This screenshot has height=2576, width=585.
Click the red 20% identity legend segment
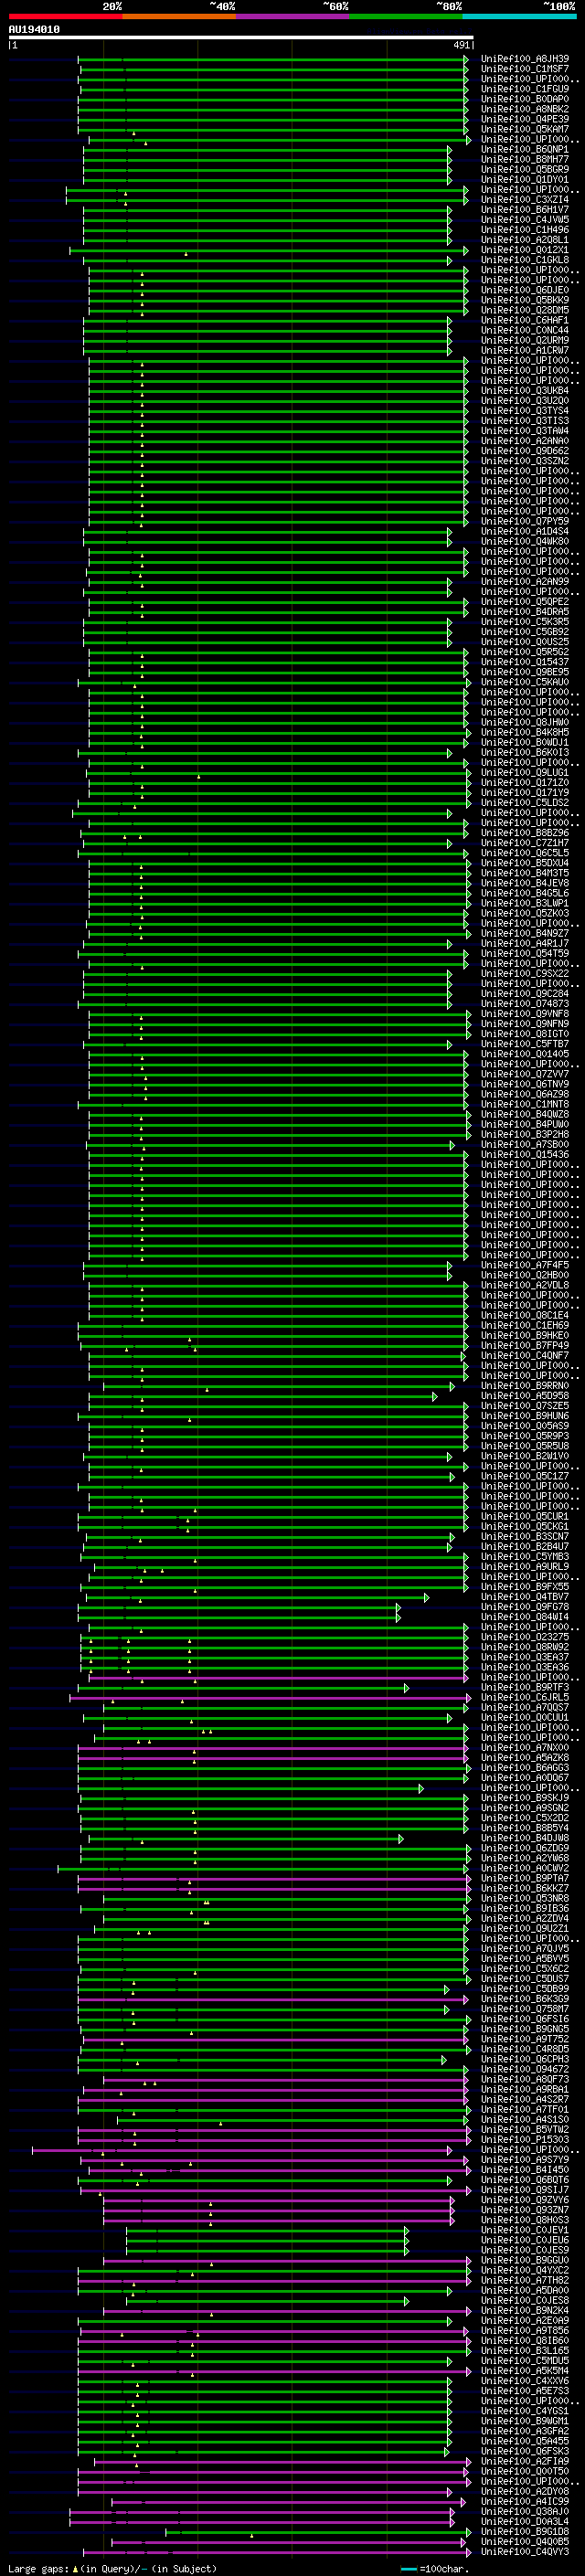point(65,16)
